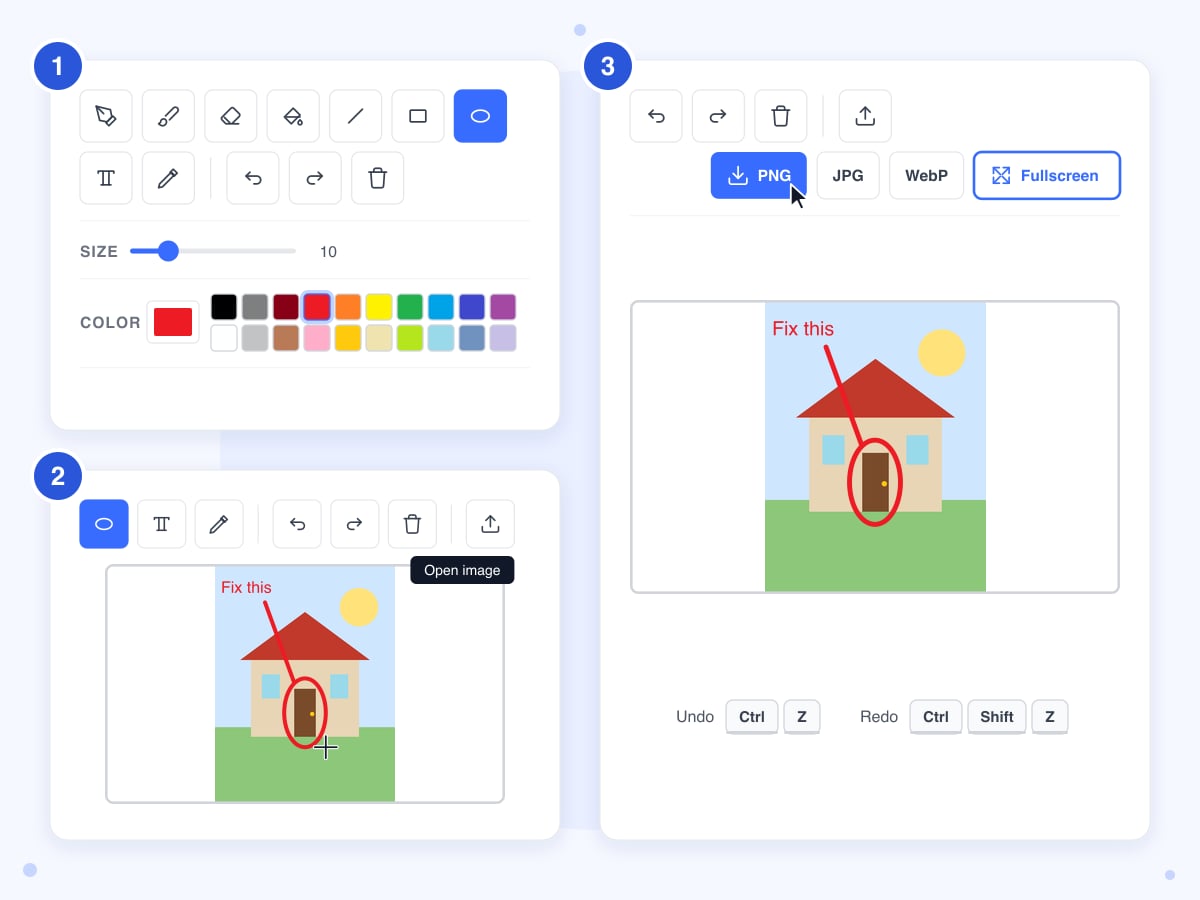Pick the brown color swatch

pyautogui.click(x=286, y=338)
